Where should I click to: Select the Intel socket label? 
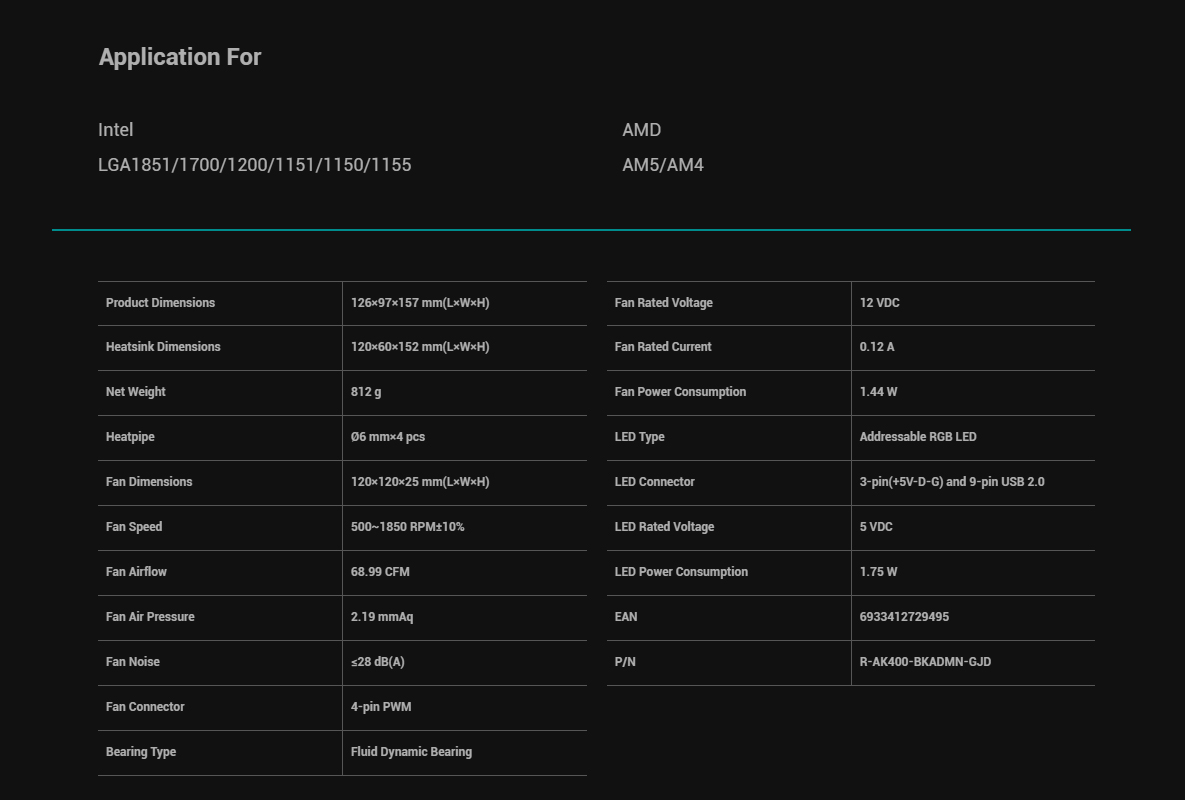click(116, 130)
